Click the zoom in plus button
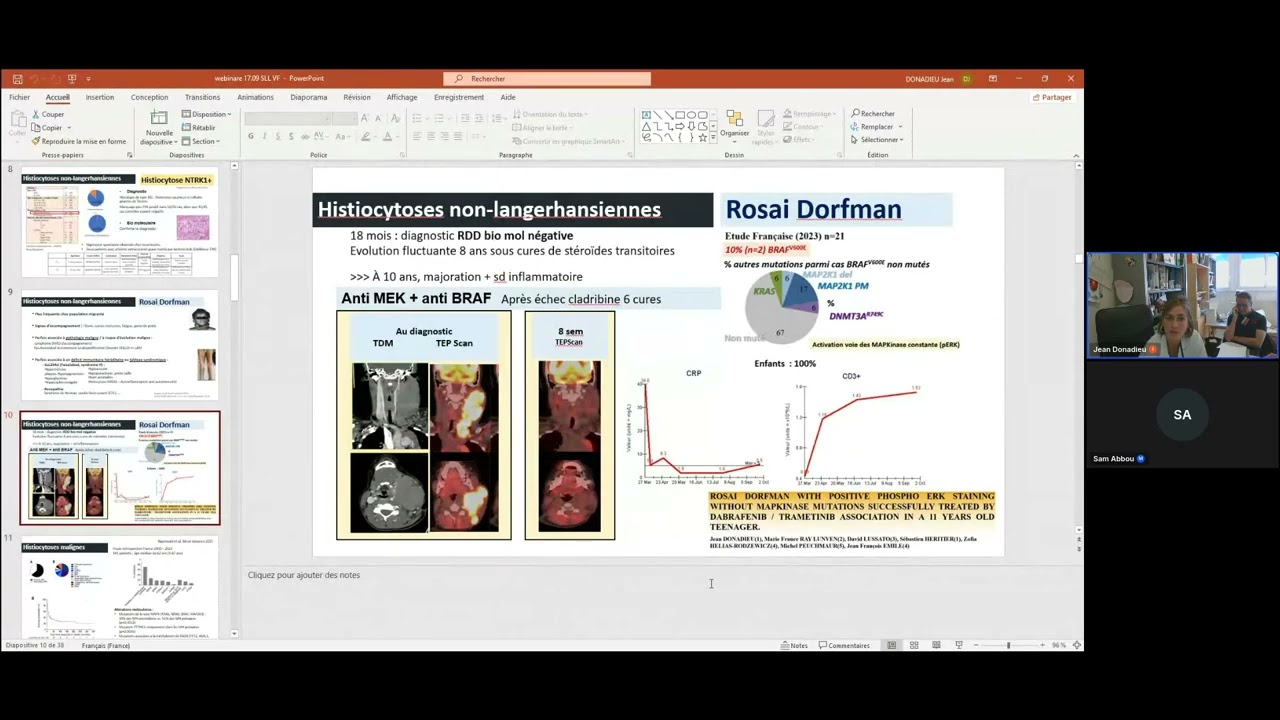The image size is (1280, 720). pos(1043,645)
